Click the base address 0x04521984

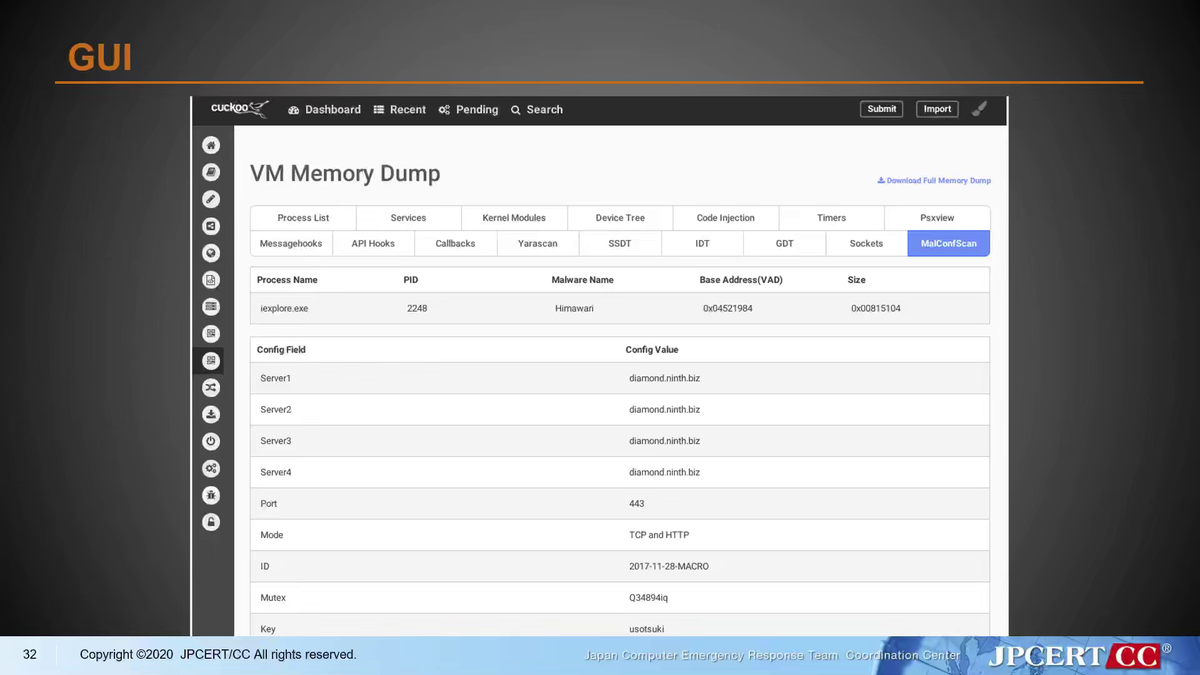(728, 309)
